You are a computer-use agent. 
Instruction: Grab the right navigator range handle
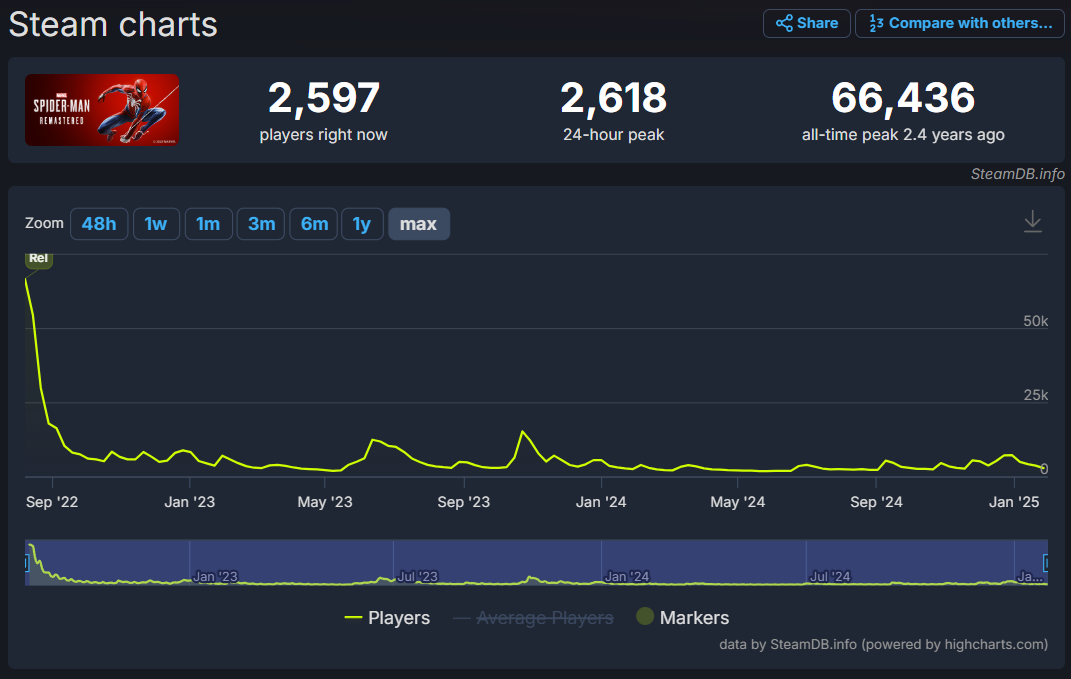[x=1046, y=563]
